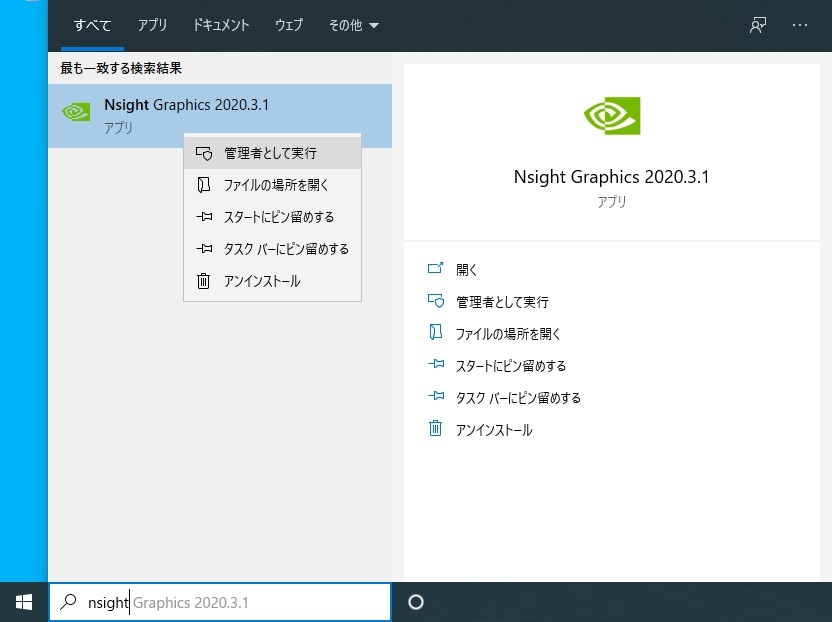The width and height of the screenshot is (832, 622).
Task: Click the NVIDIA icon in the search result row
Action: click(x=76, y=112)
